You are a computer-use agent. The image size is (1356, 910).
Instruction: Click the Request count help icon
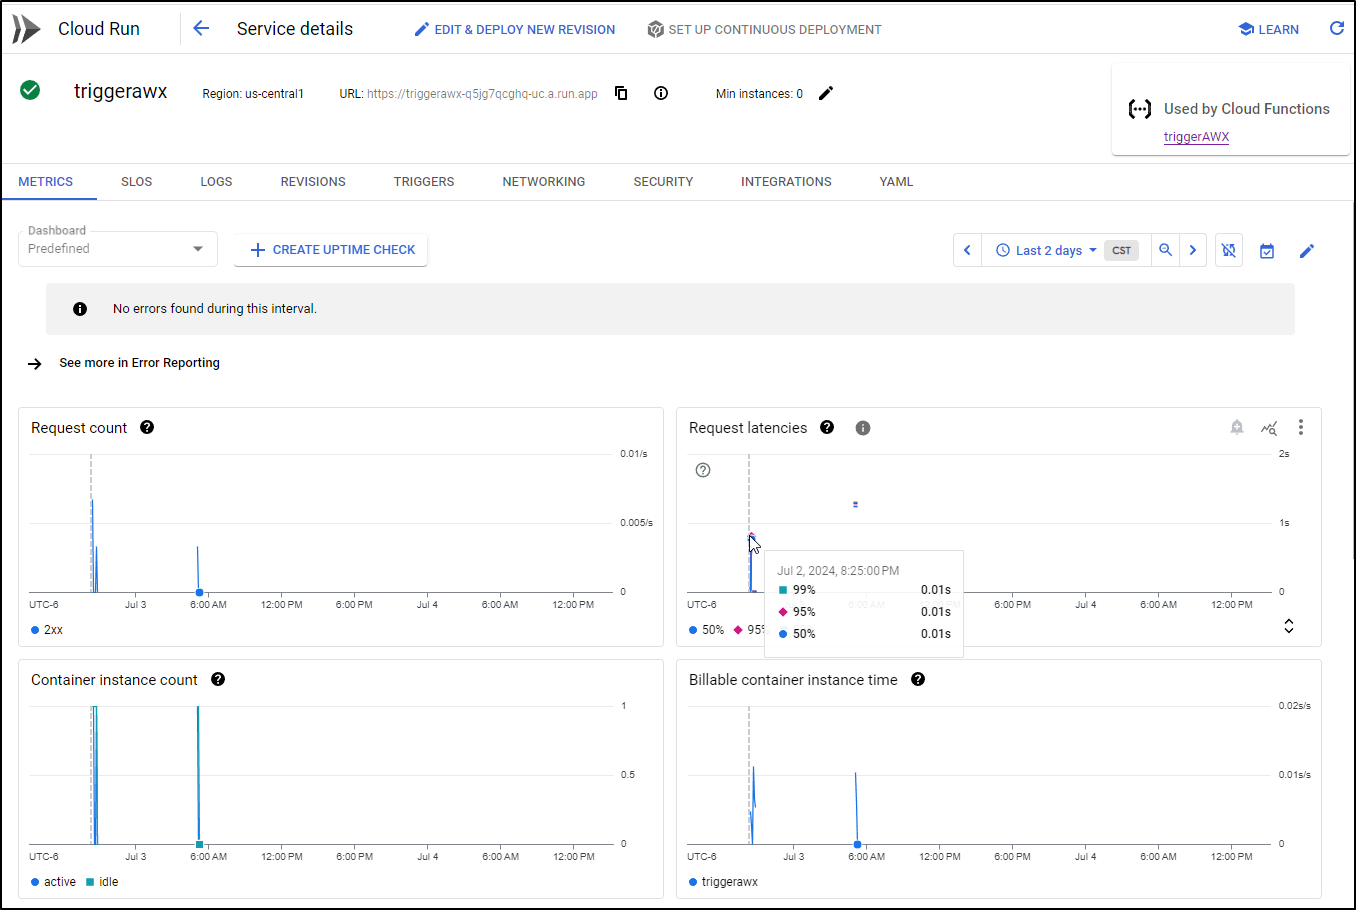(147, 427)
